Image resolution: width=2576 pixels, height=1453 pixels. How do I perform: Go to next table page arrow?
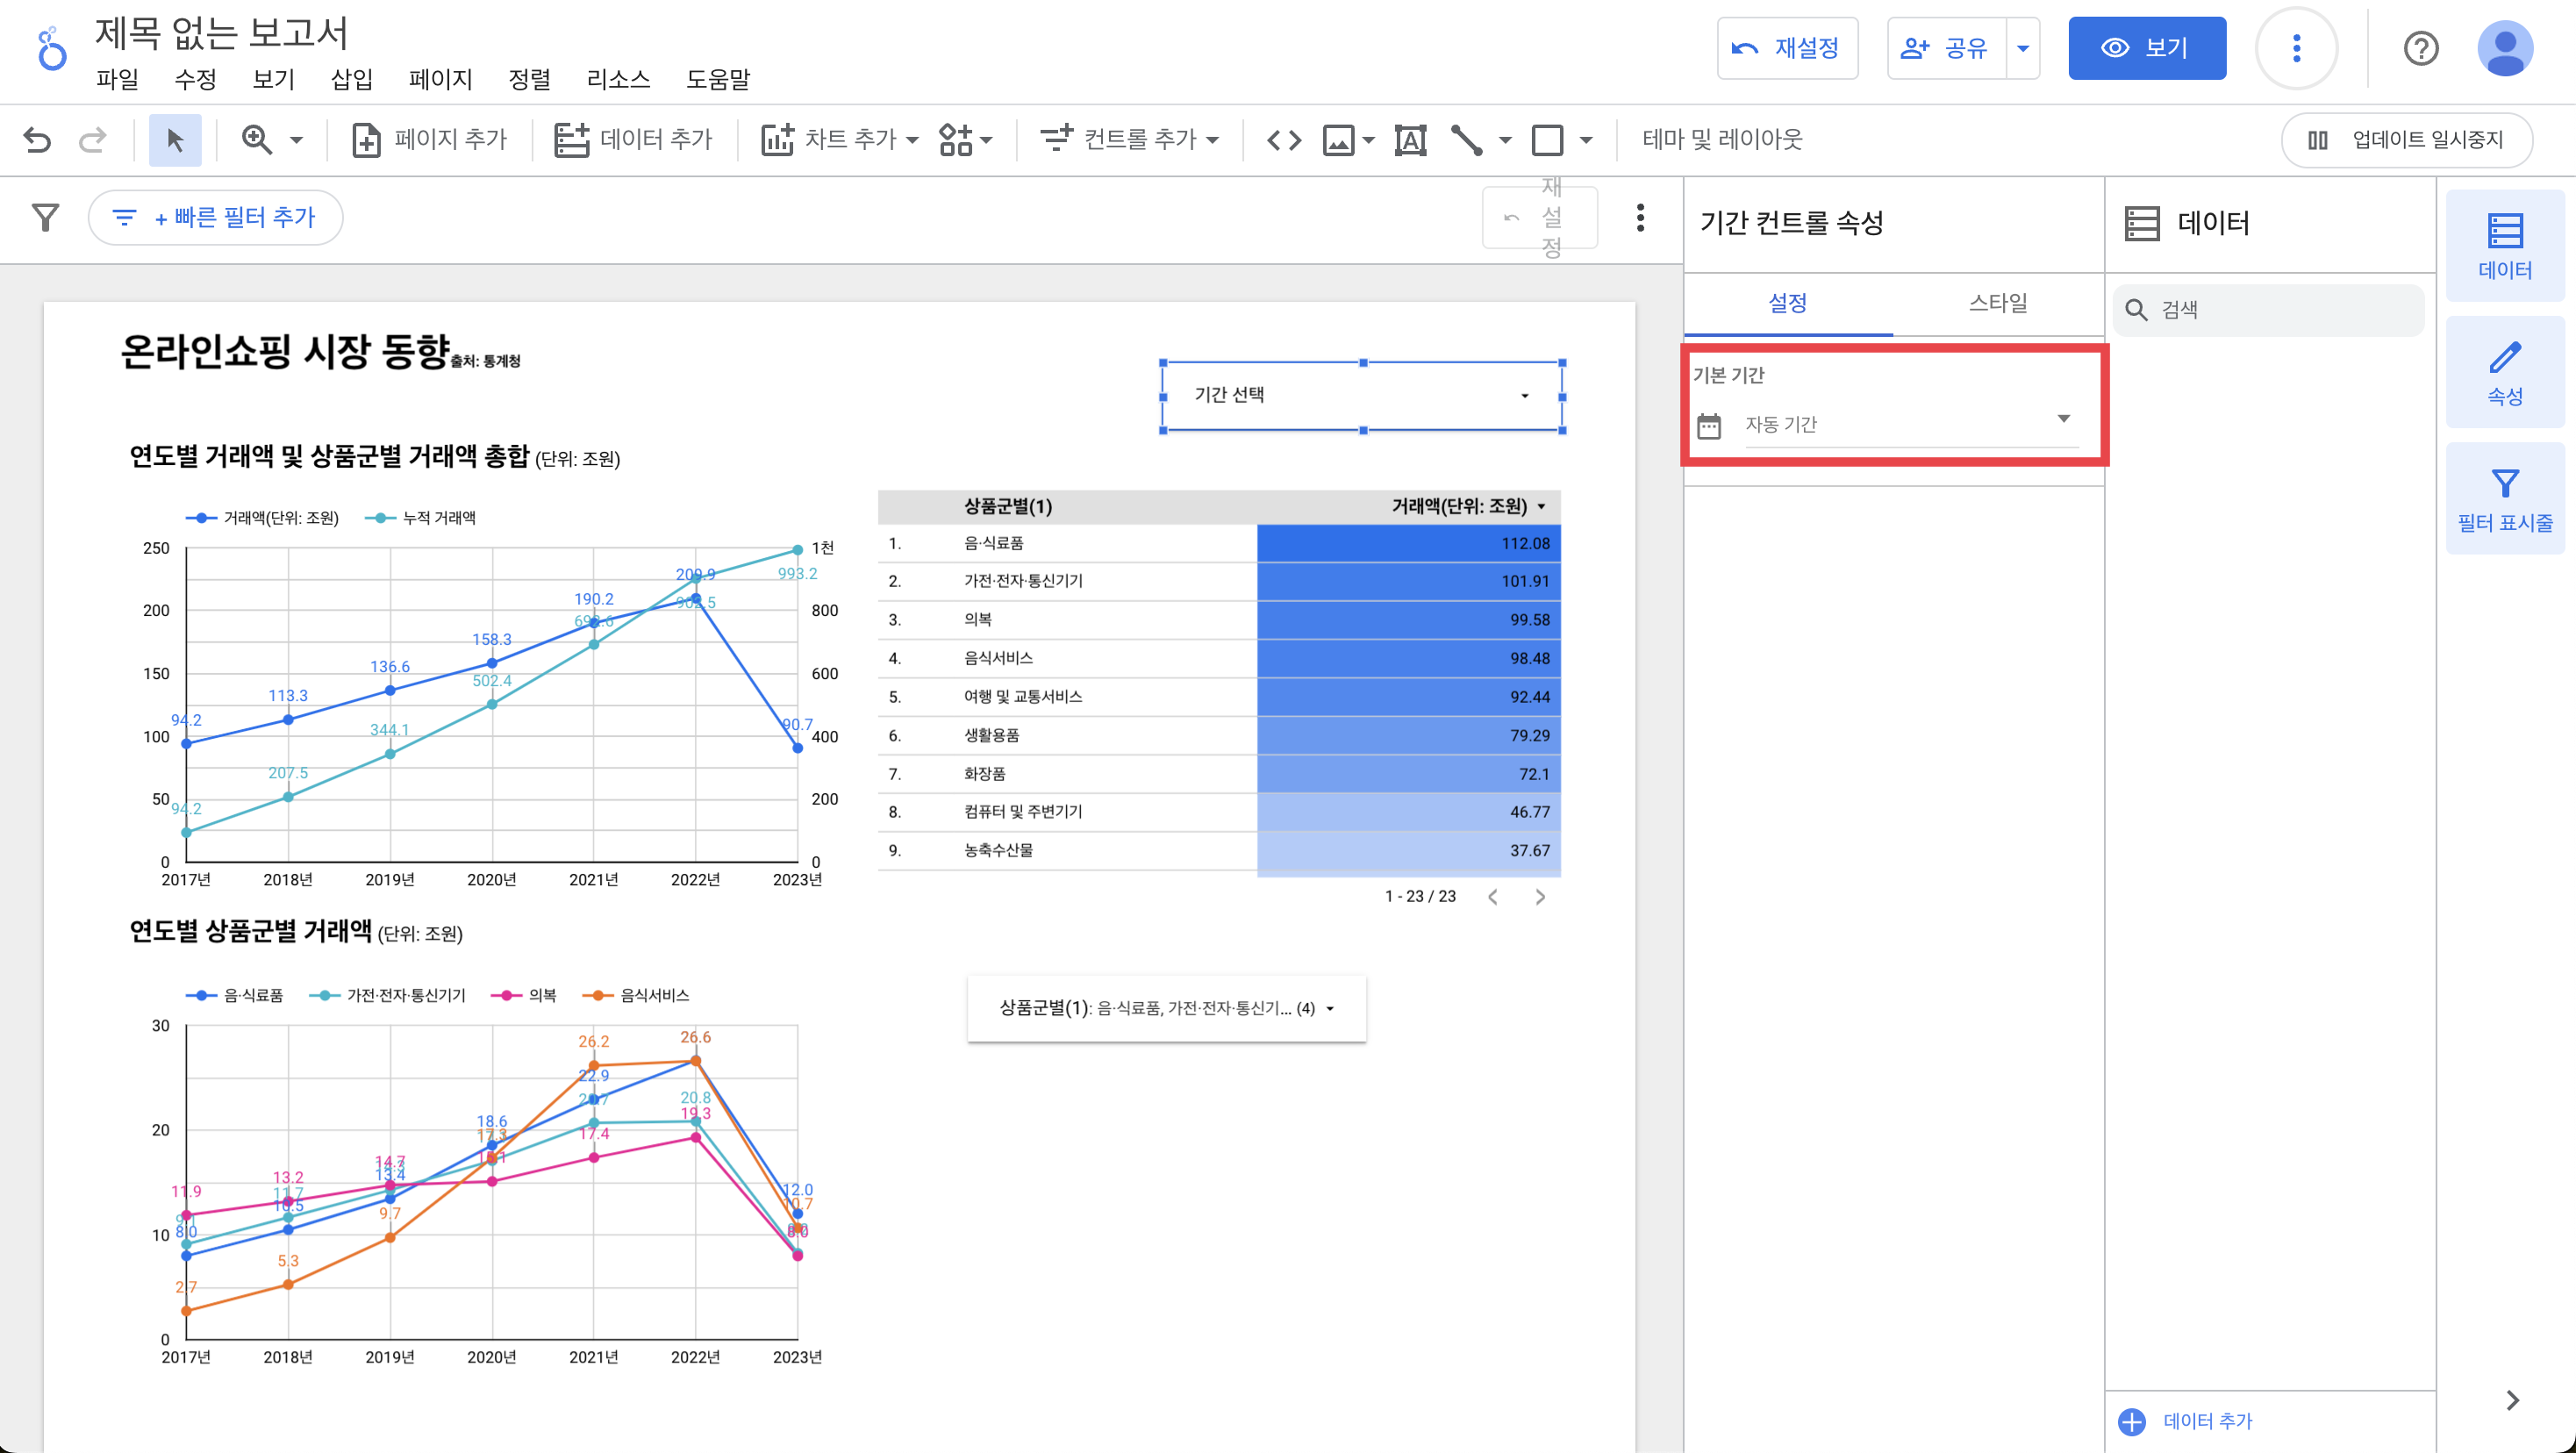(x=1540, y=897)
